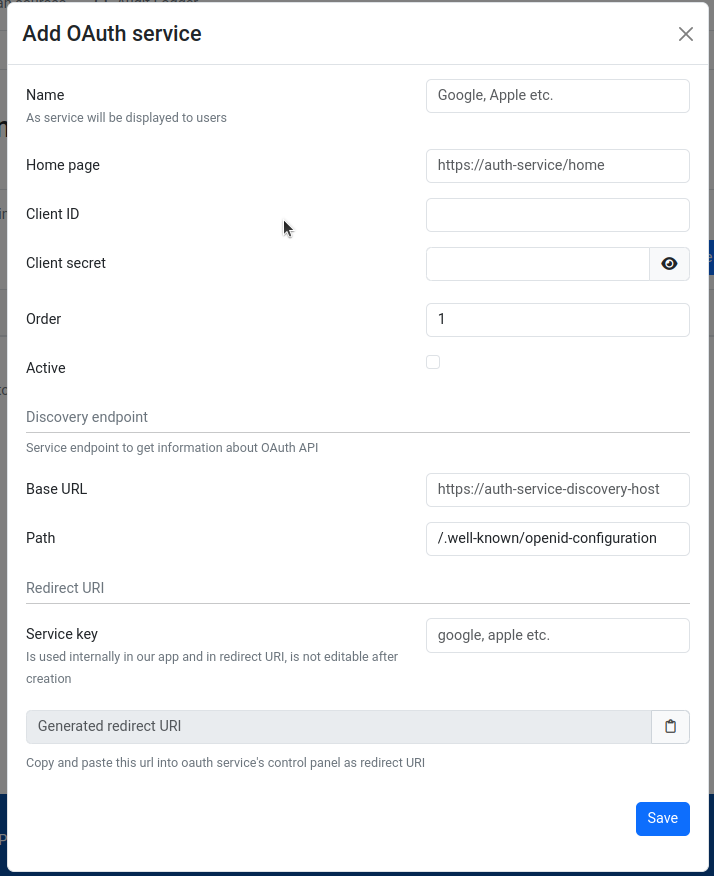714x876 pixels.
Task: Click the Client secret password field
Action: pyautogui.click(x=538, y=264)
